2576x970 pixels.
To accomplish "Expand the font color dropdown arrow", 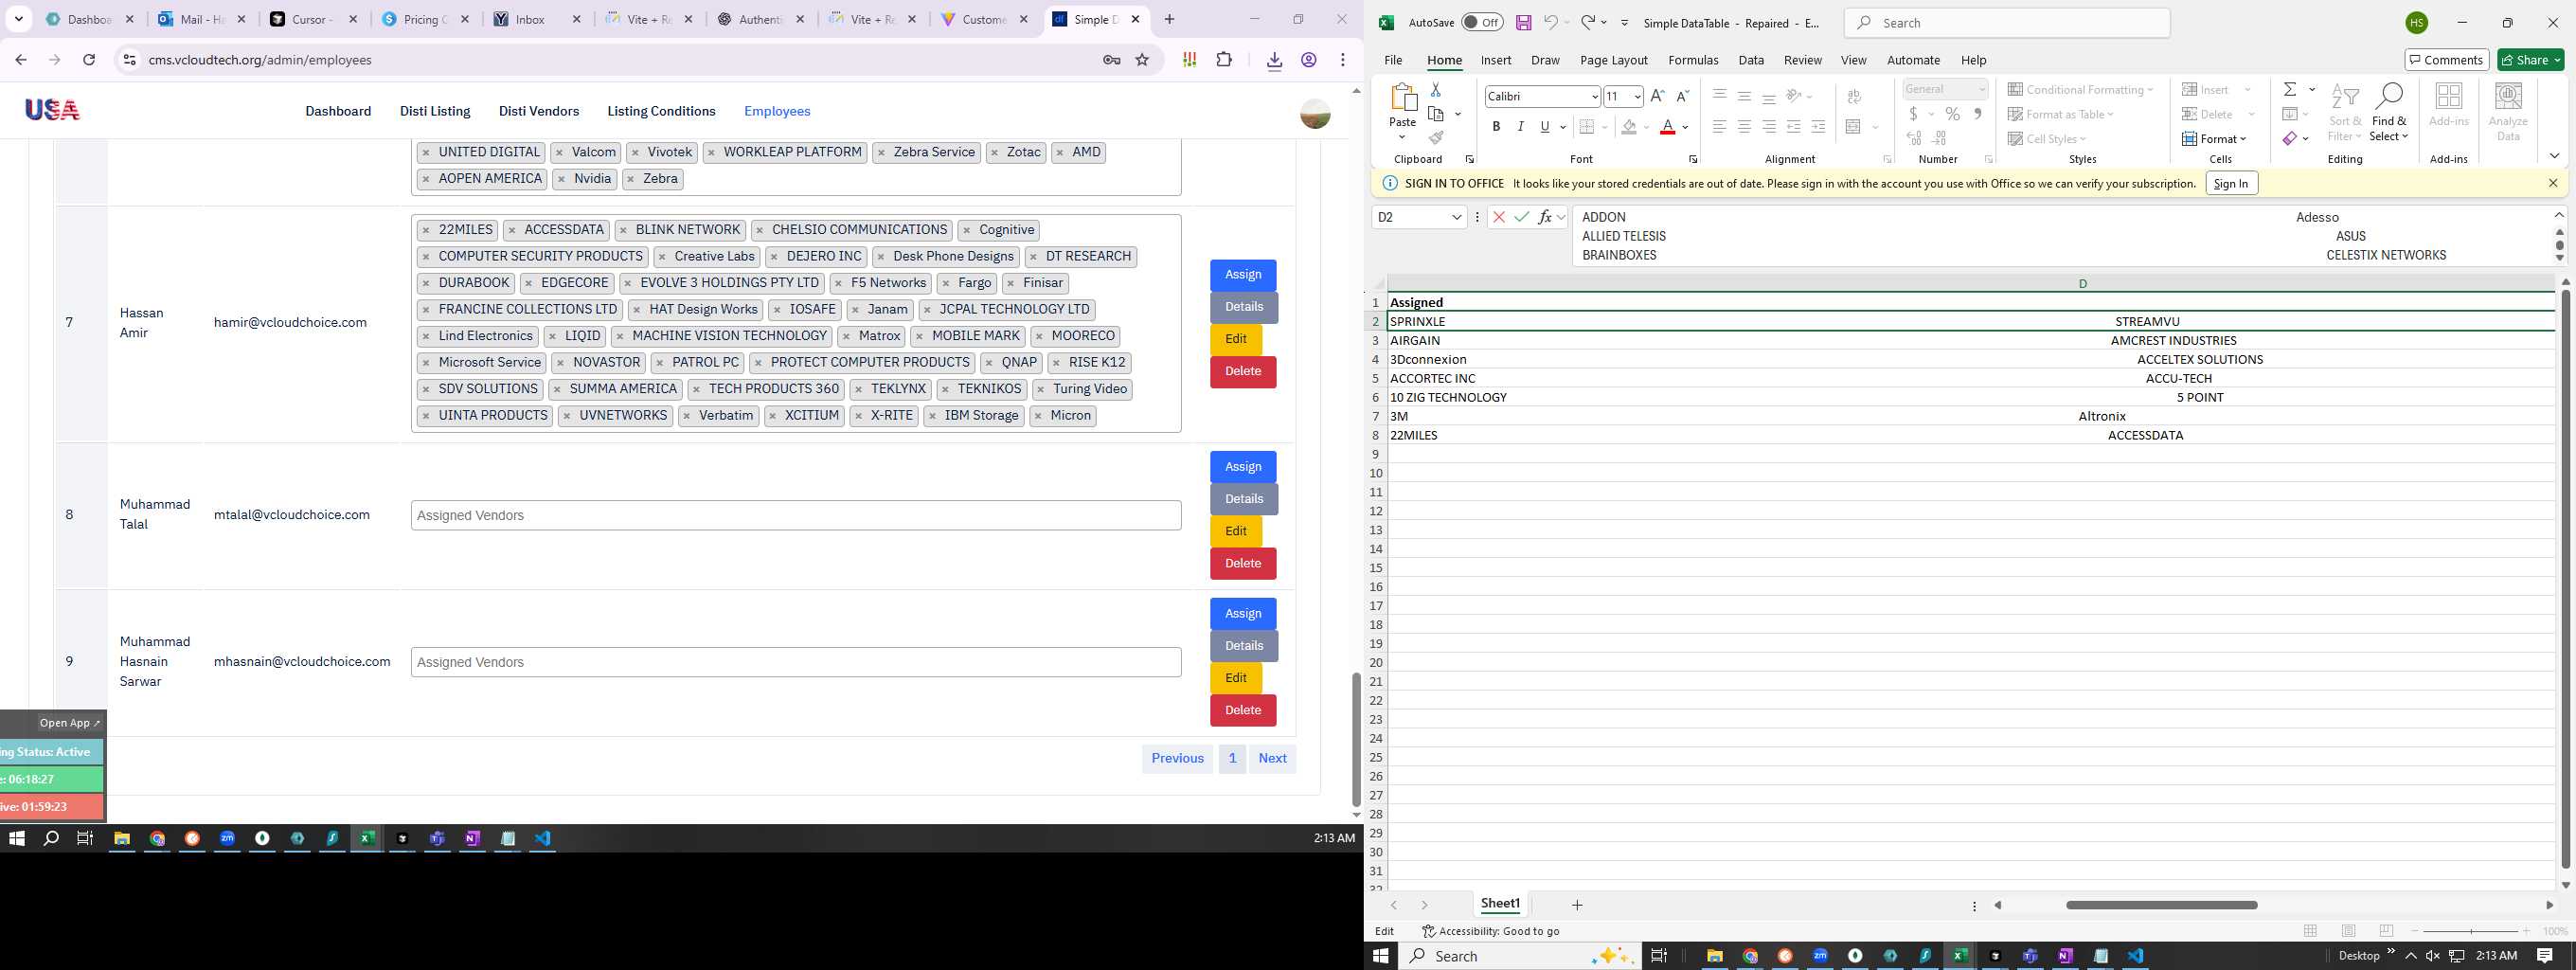I will pyautogui.click(x=1685, y=127).
